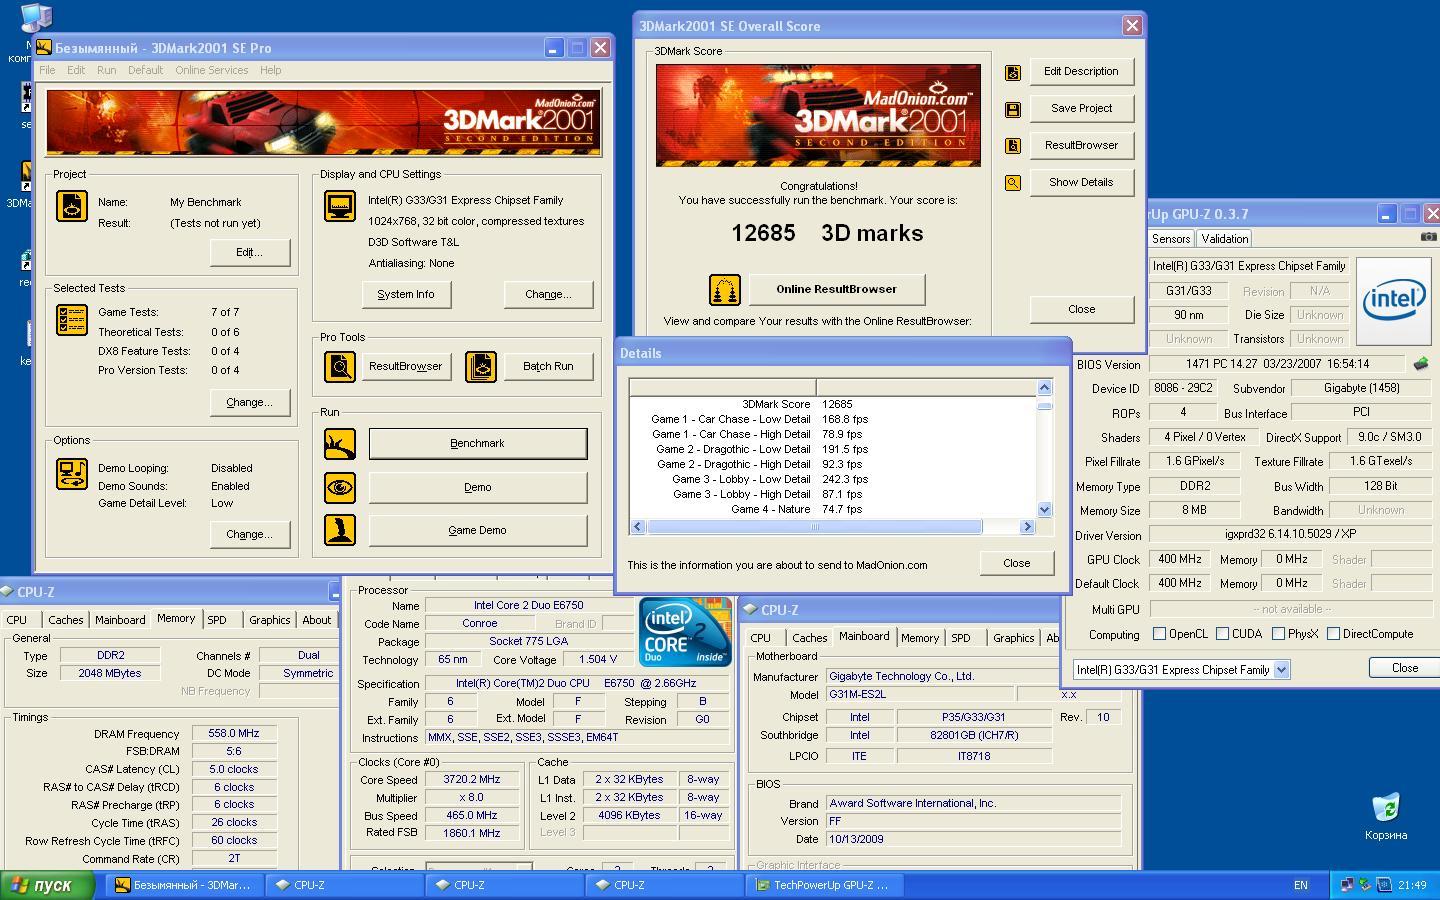1440x900 pixels.
Task: Click the CPU-Z Mainboard window title icon
Action: [751, 610]
